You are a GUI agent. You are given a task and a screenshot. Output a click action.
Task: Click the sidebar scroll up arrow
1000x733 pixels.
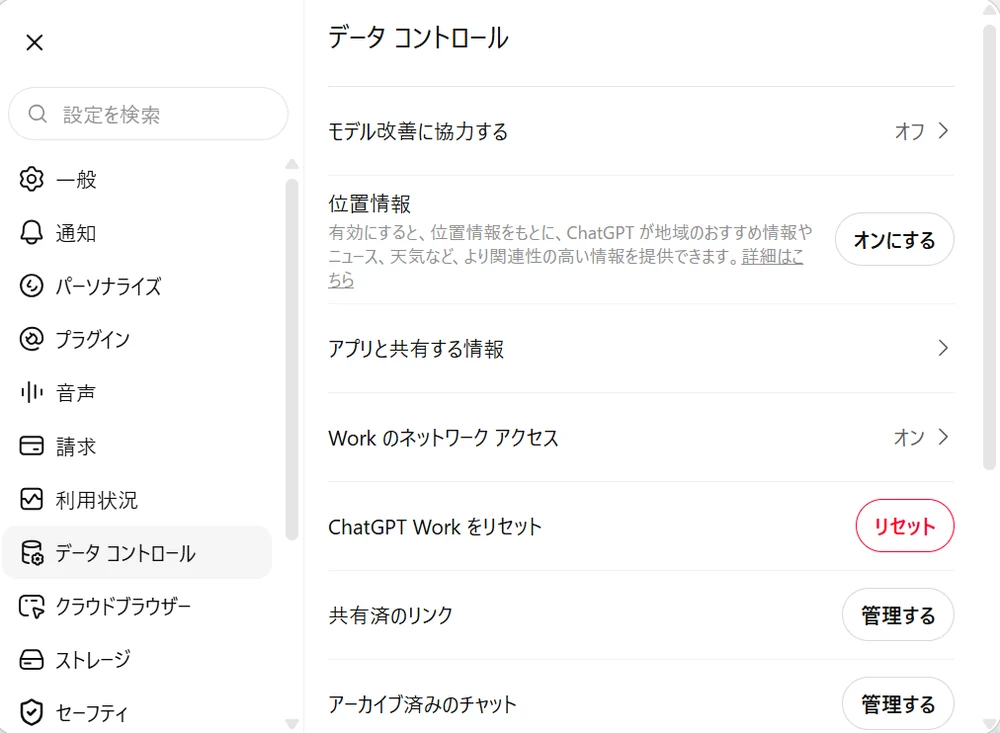tap(292, 164)
